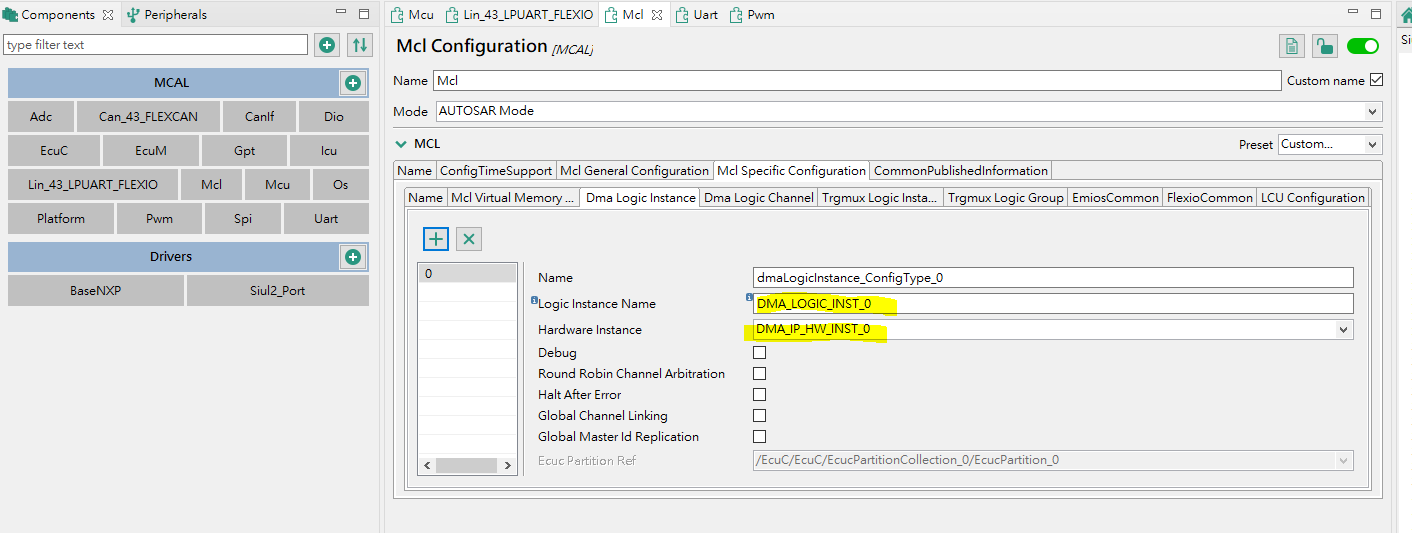Enable the Debug checkbox
Viewport: 1412px width, 533px height.
[759, 352]
